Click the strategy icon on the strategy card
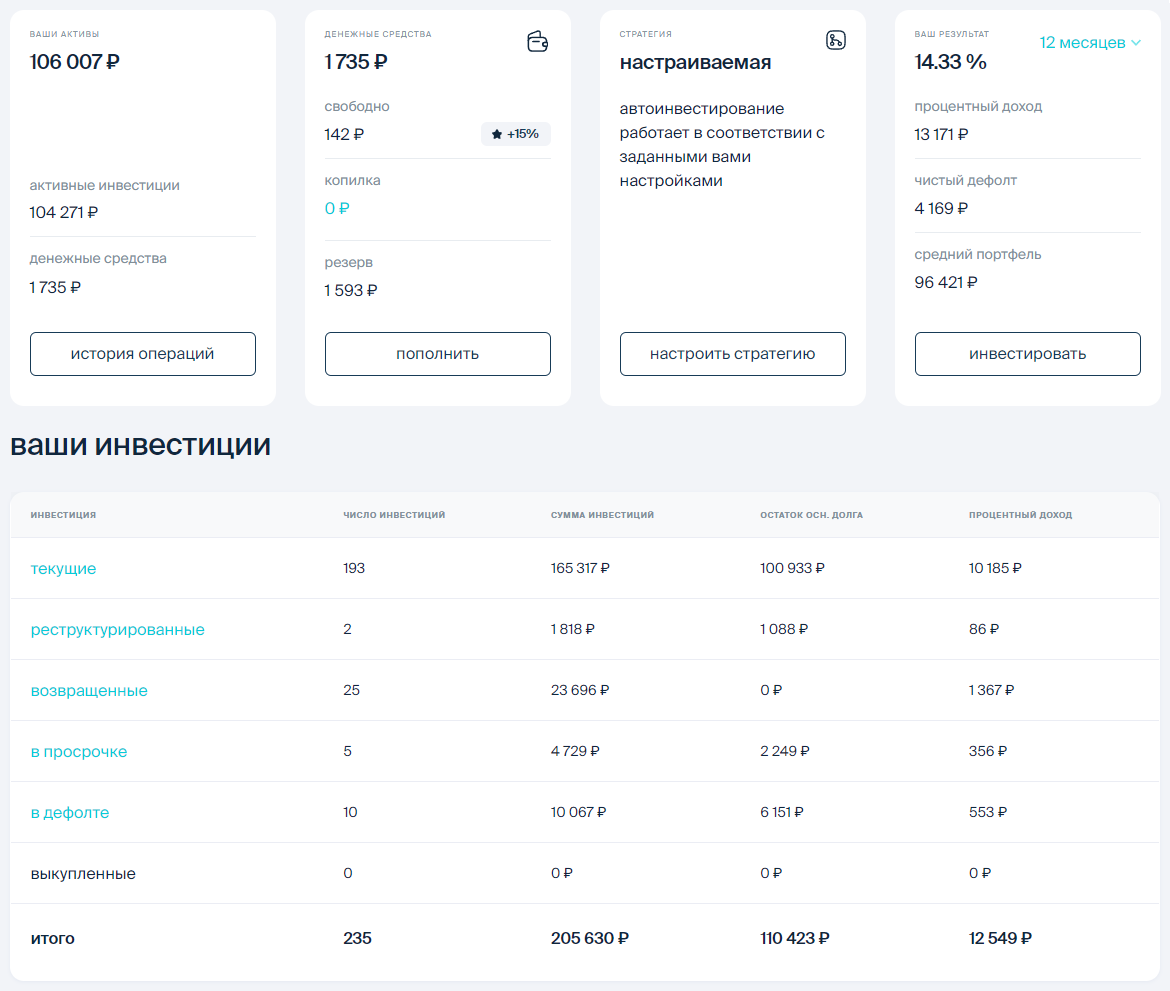 (836, 40)
